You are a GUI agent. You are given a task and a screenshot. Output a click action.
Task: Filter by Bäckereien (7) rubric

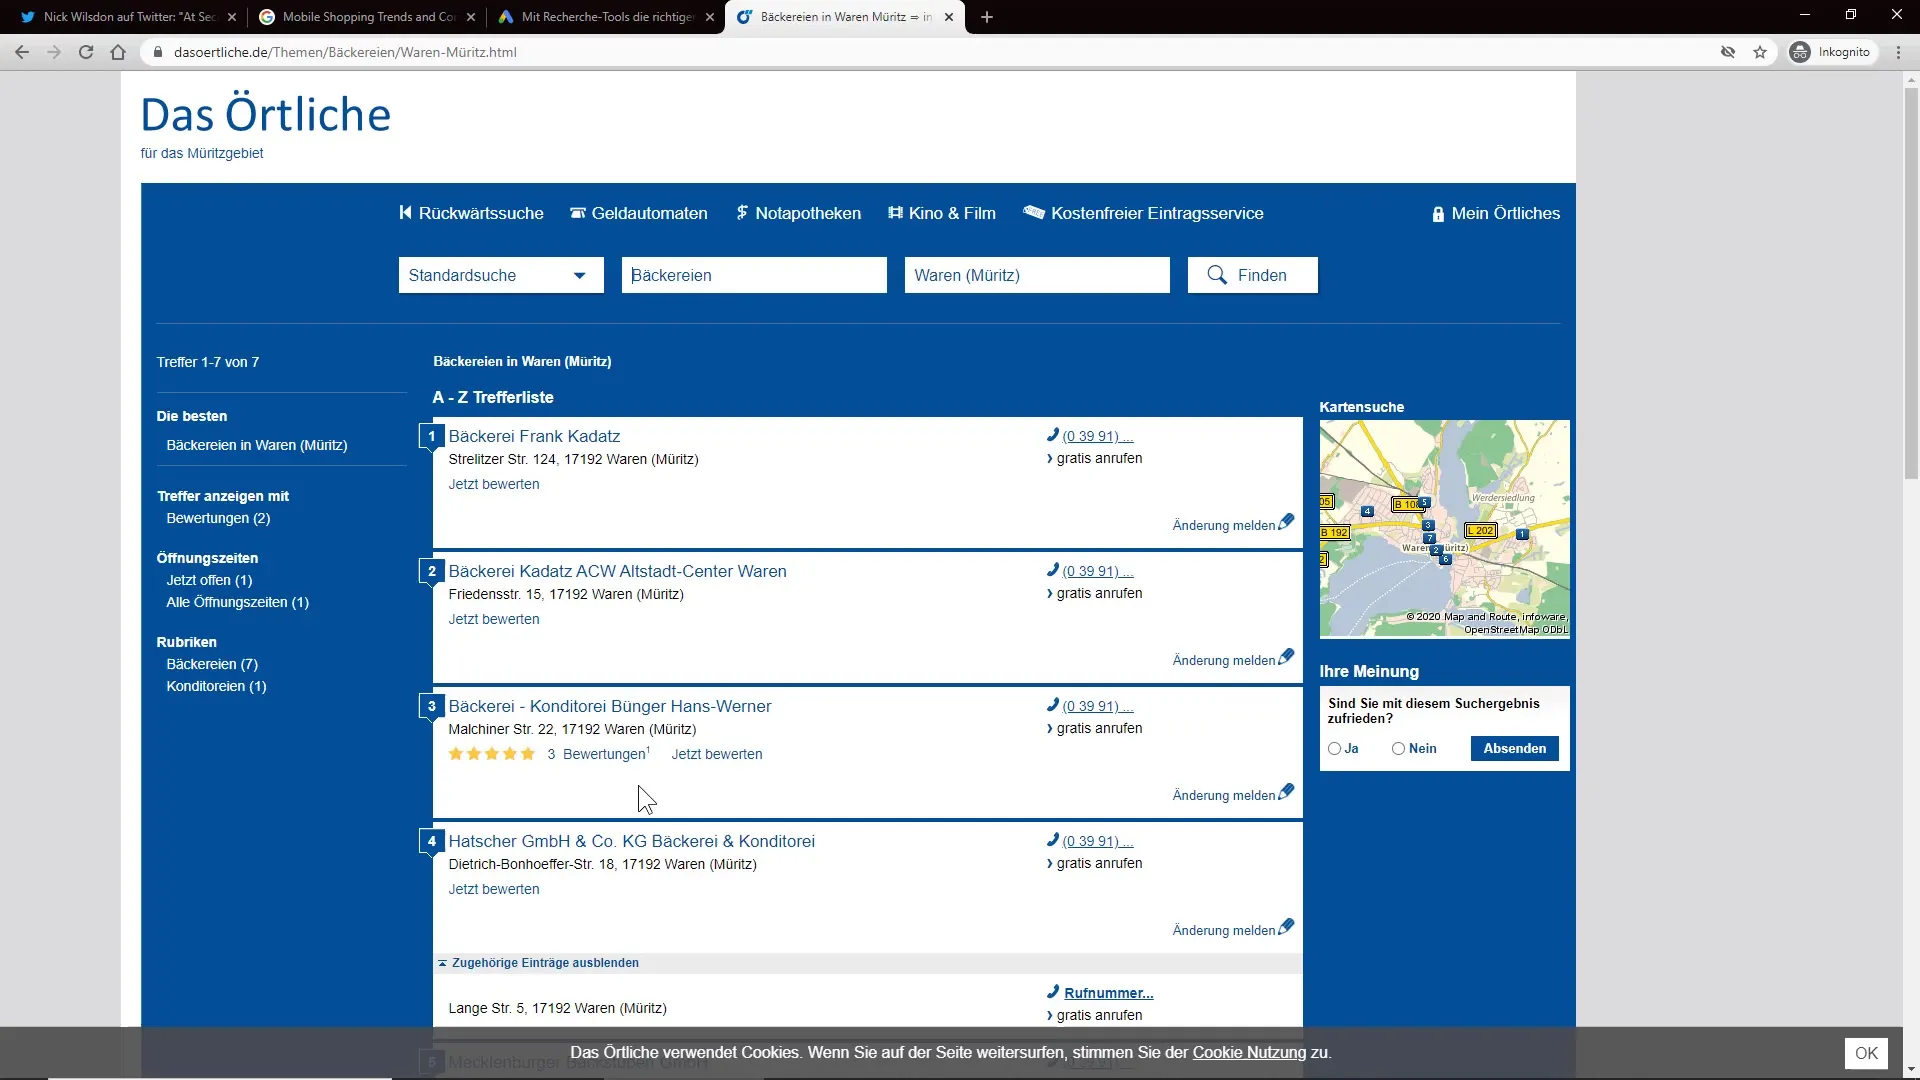click(x=212, y=664)
